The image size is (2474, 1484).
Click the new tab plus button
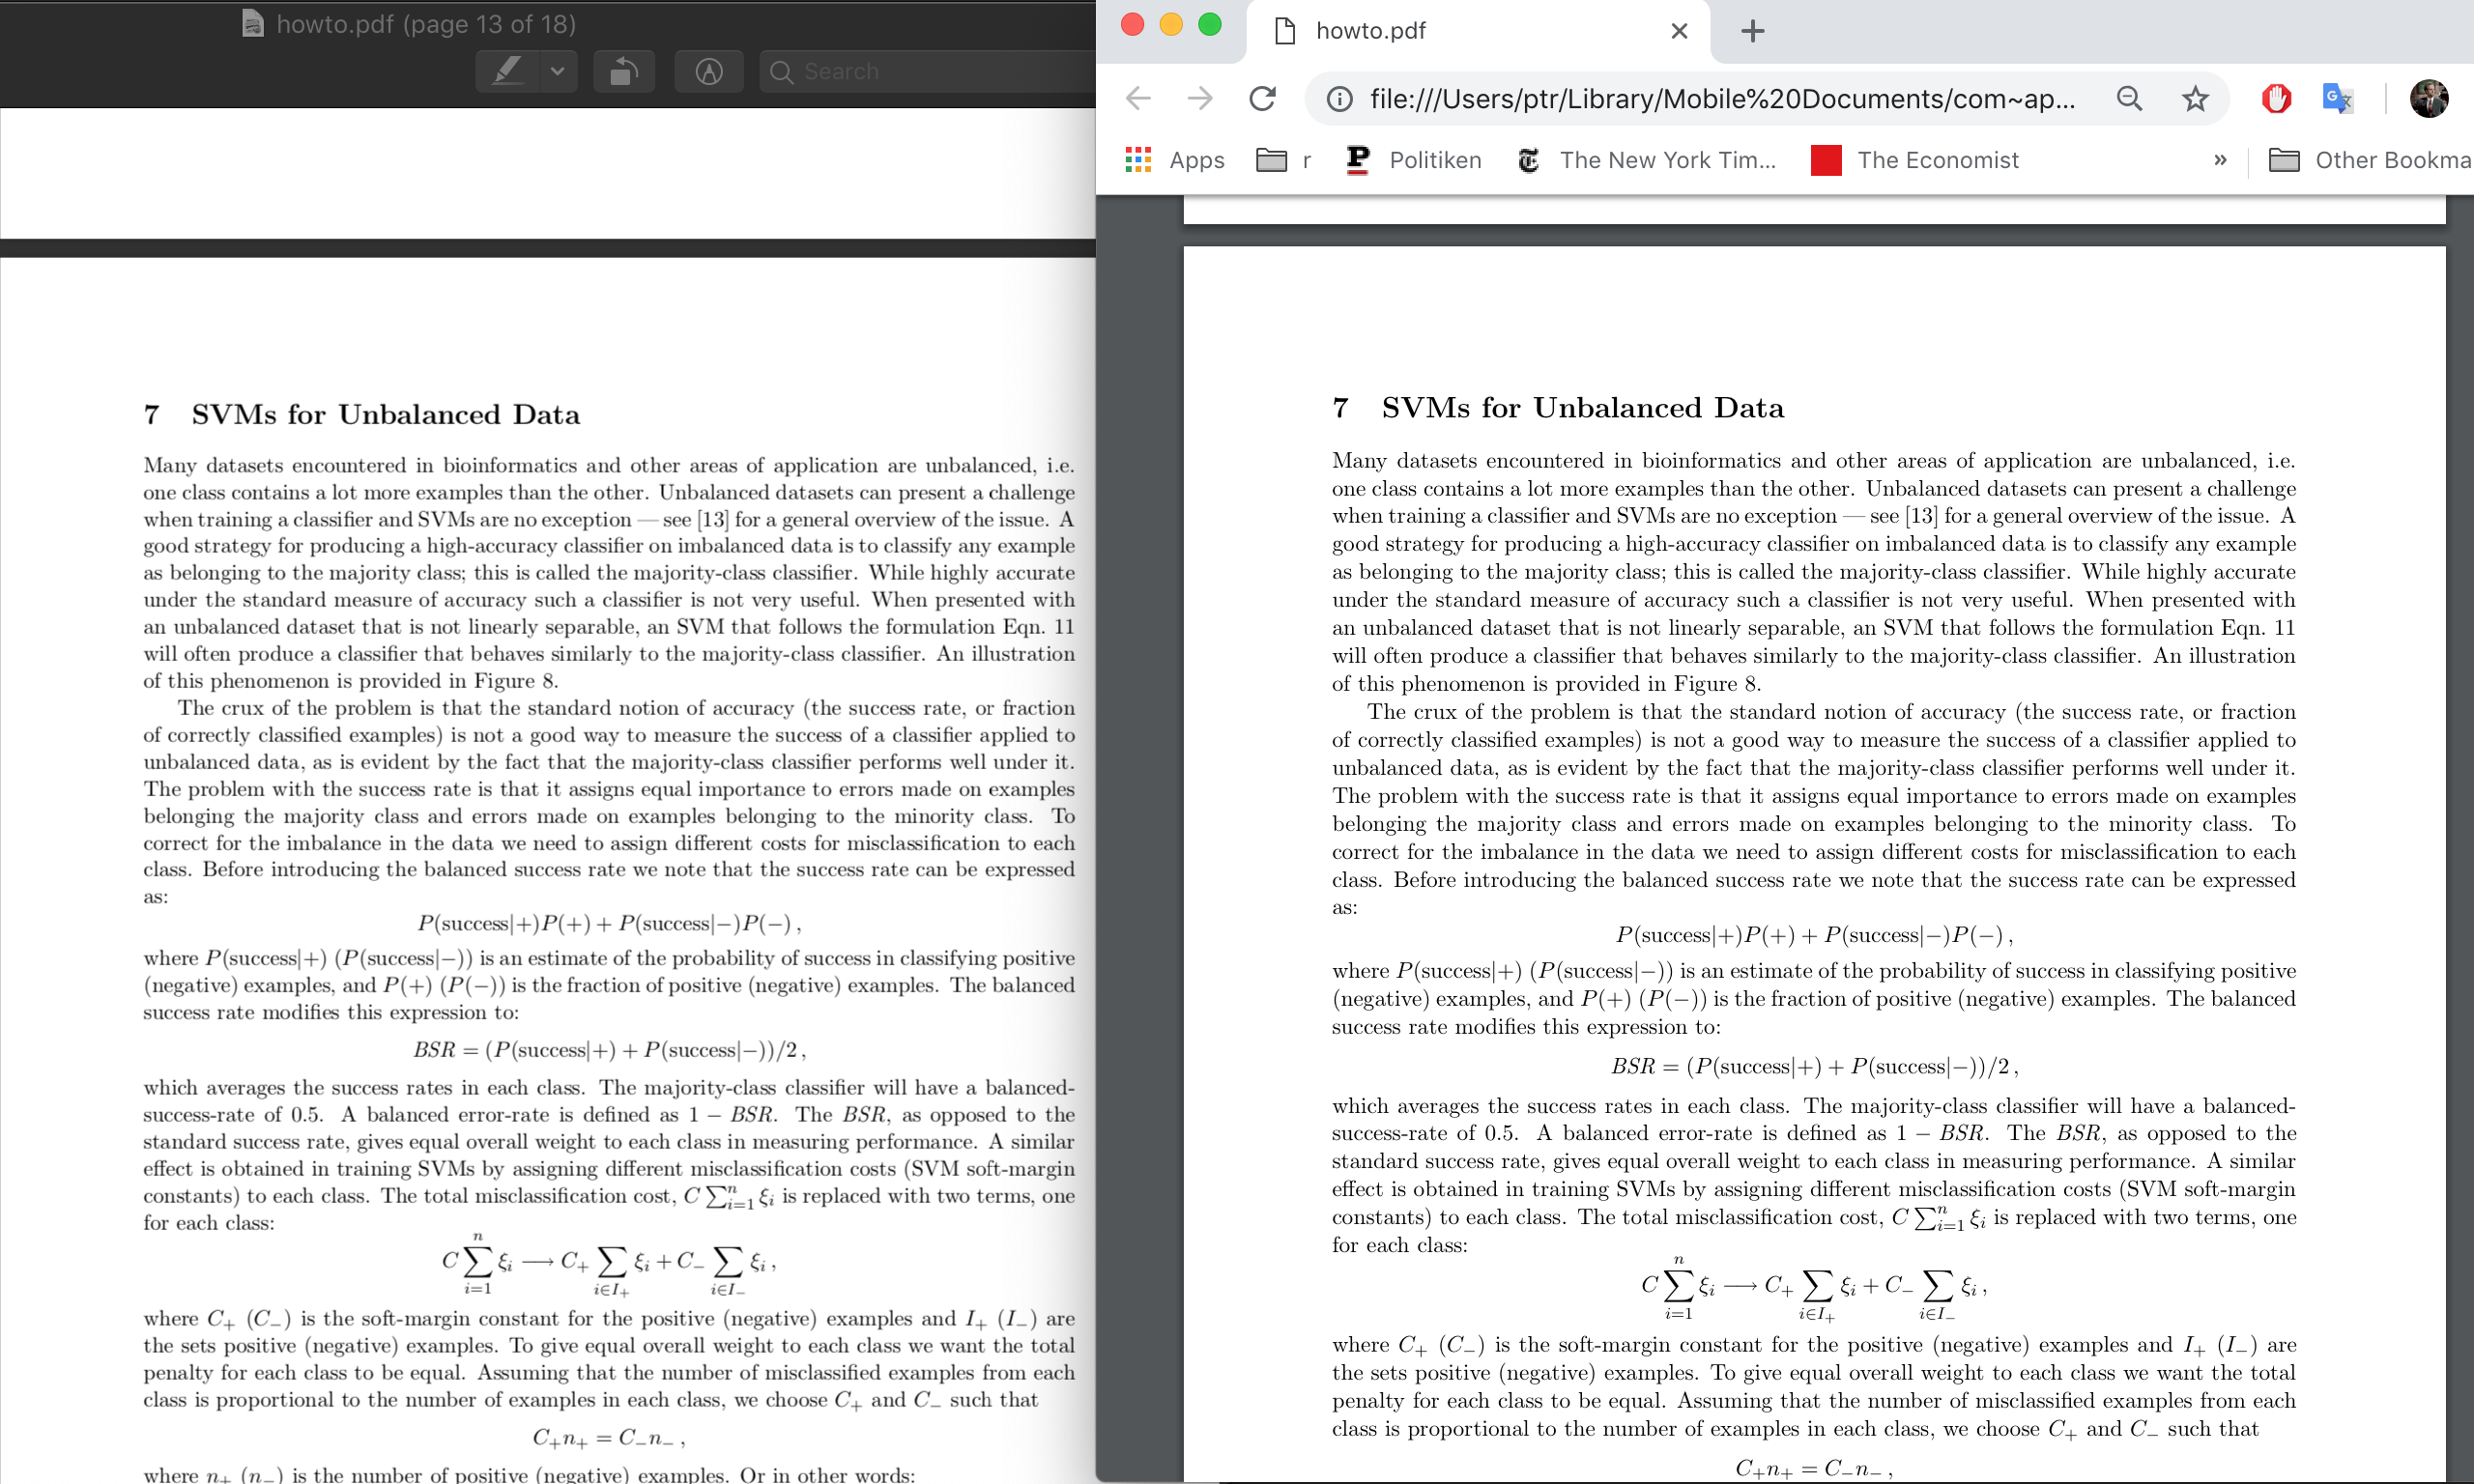coord(1753,30)
